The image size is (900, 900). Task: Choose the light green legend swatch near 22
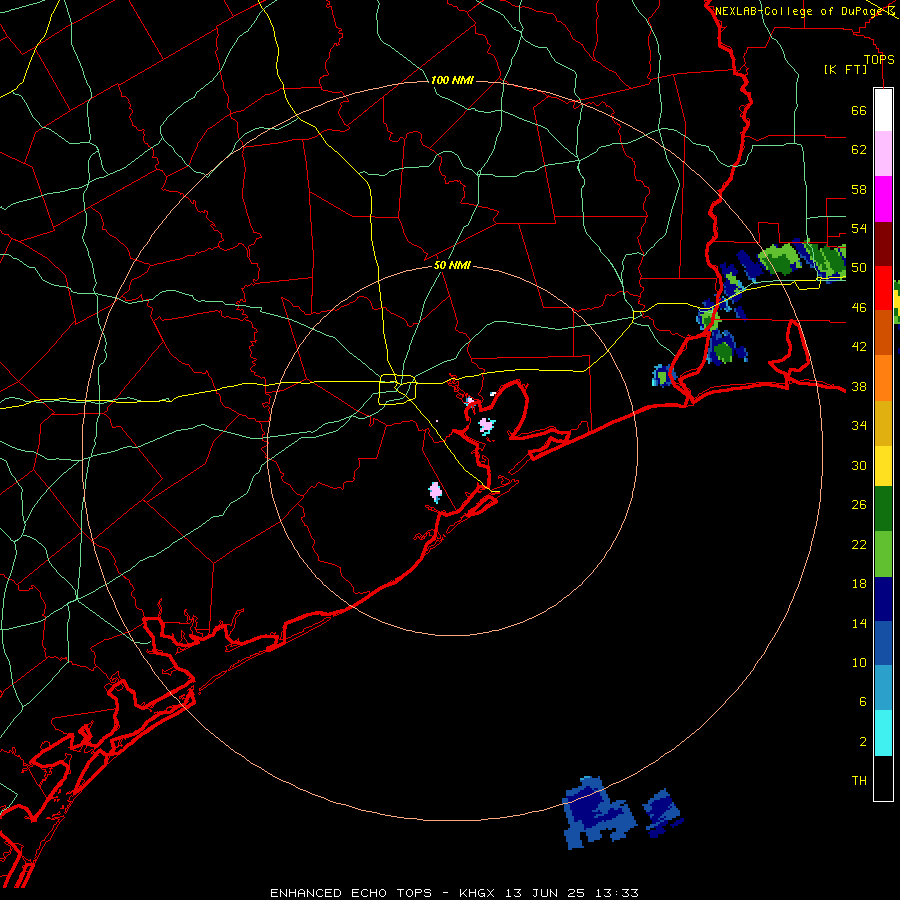click(883, 554)
